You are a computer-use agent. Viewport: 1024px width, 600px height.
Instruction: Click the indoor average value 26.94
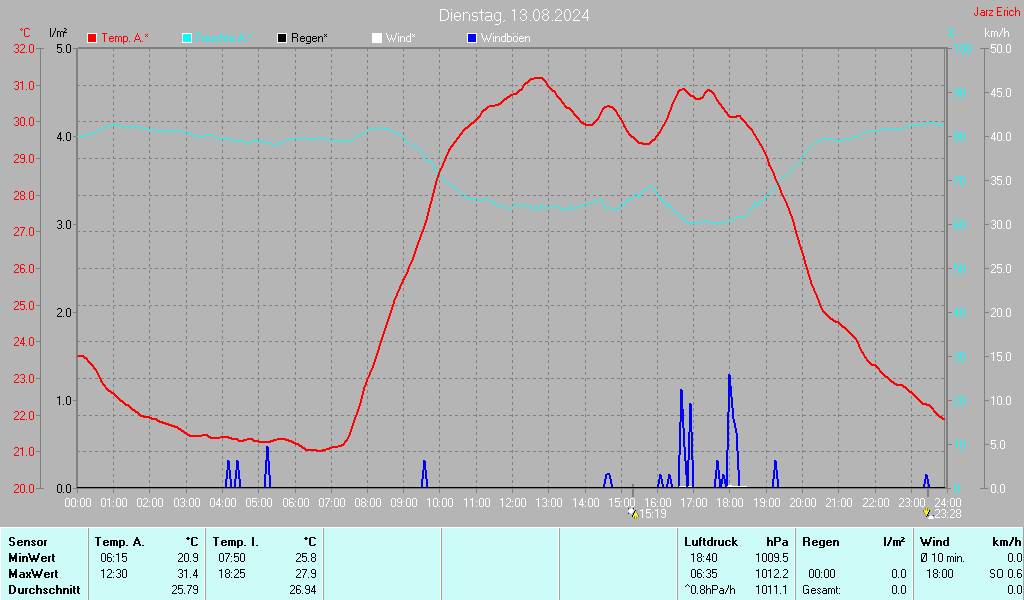tap(302, 590)
